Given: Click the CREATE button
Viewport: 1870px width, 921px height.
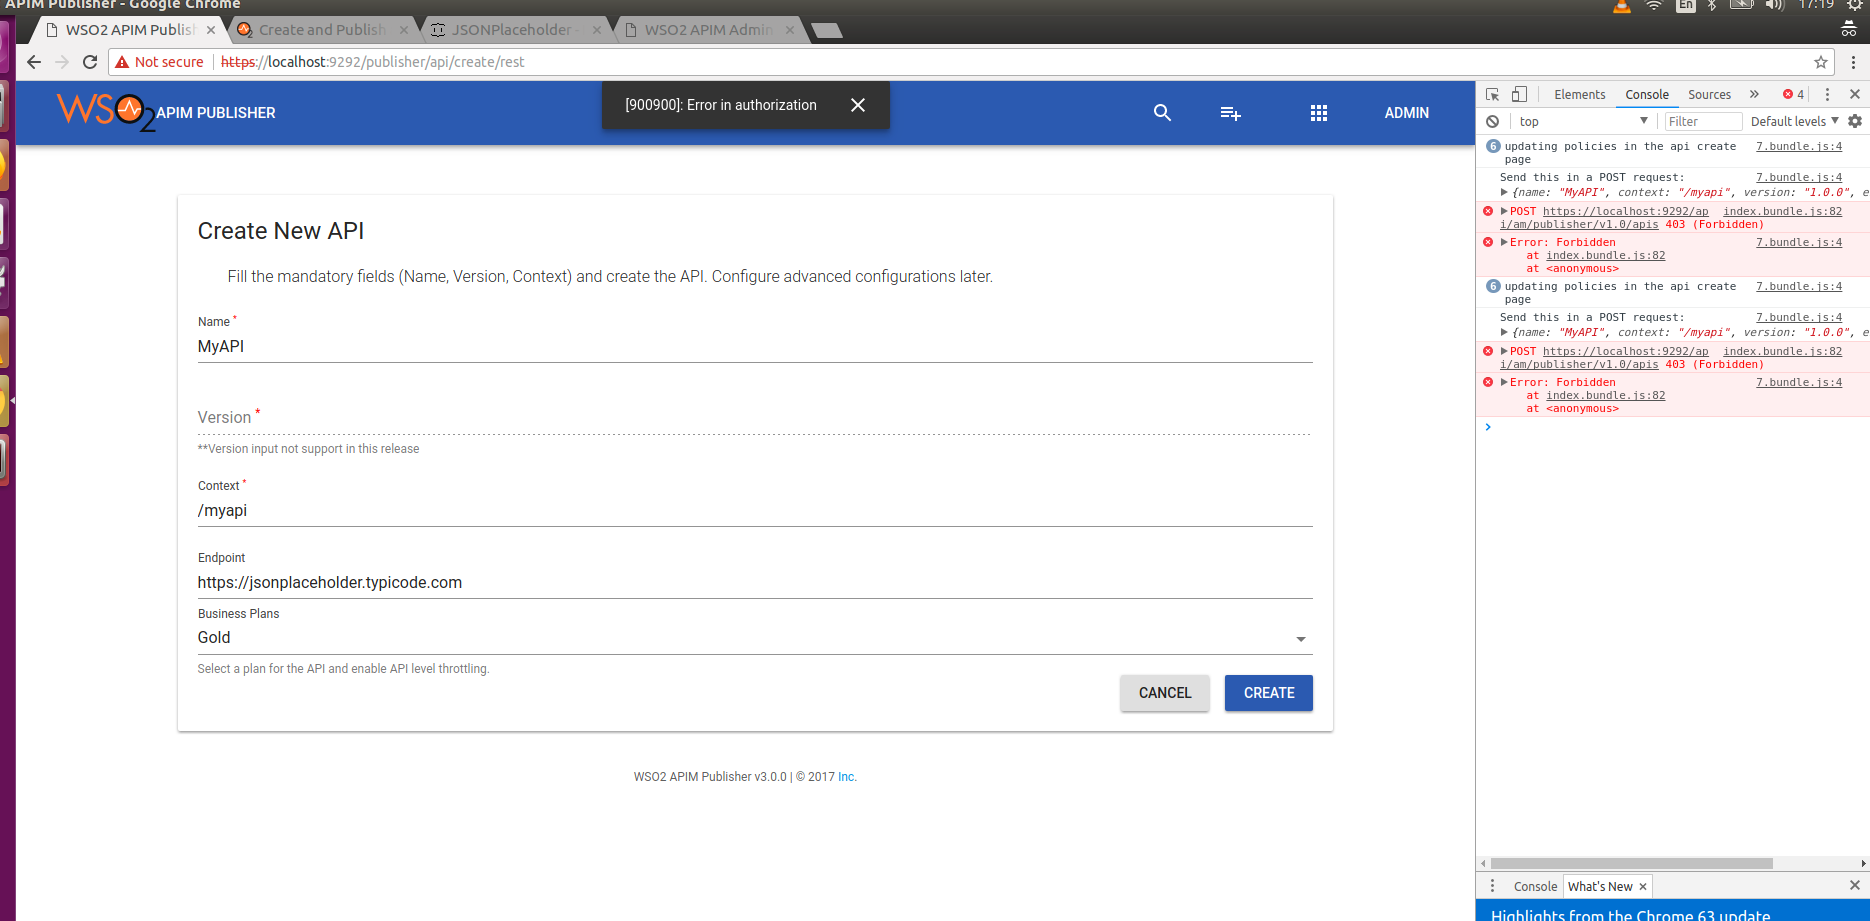Looking at the screenshot, I should point(1268,692).
